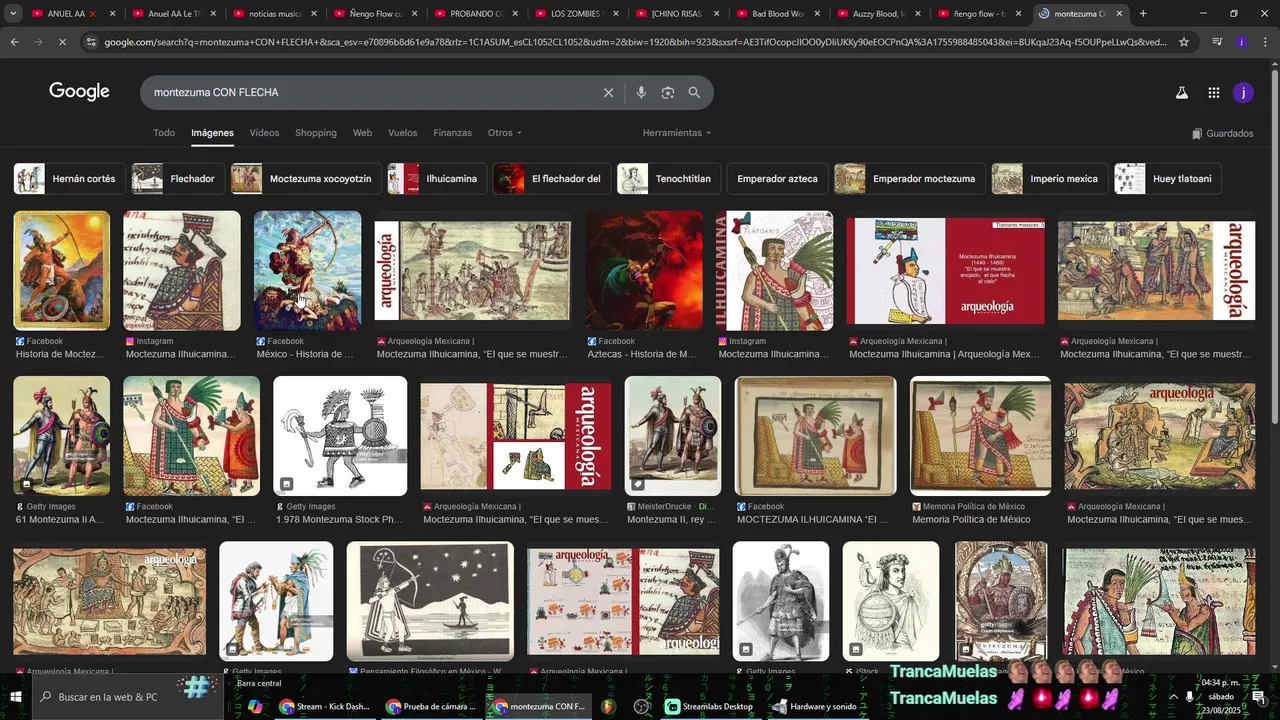Open the Google account avatar in the page header
Image resolution: width=1280 pixels, height=720 pixels.
[1243, 92]
